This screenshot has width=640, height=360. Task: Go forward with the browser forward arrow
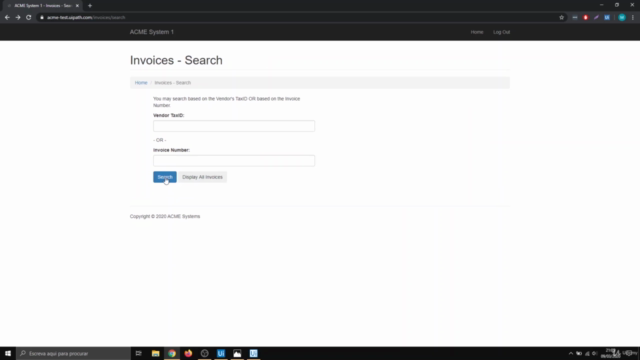[18, 17]
